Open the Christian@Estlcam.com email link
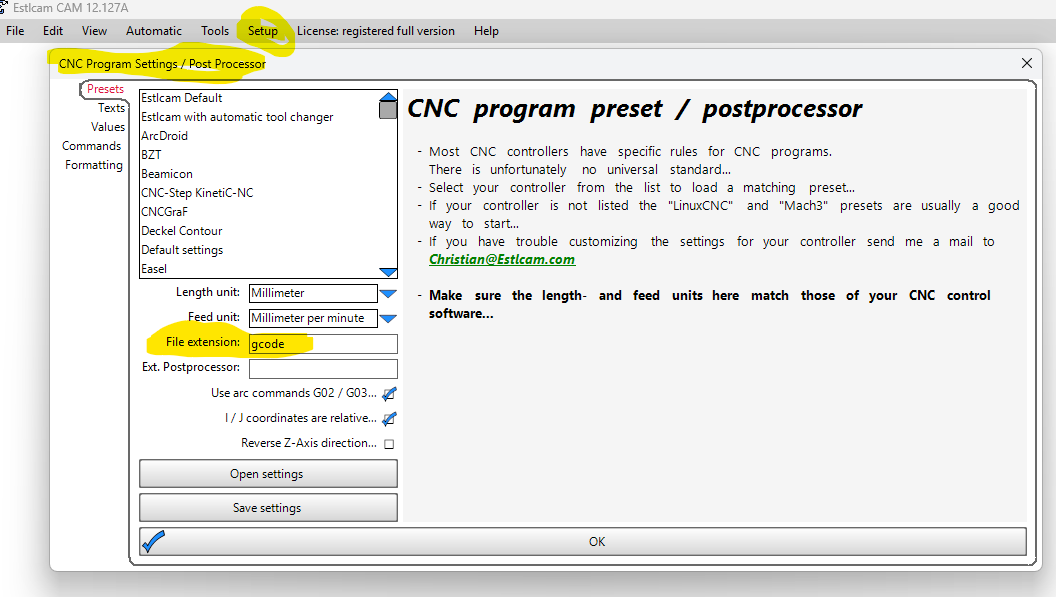Viewport: 1056px width, 597px height. tap(502, 259)
